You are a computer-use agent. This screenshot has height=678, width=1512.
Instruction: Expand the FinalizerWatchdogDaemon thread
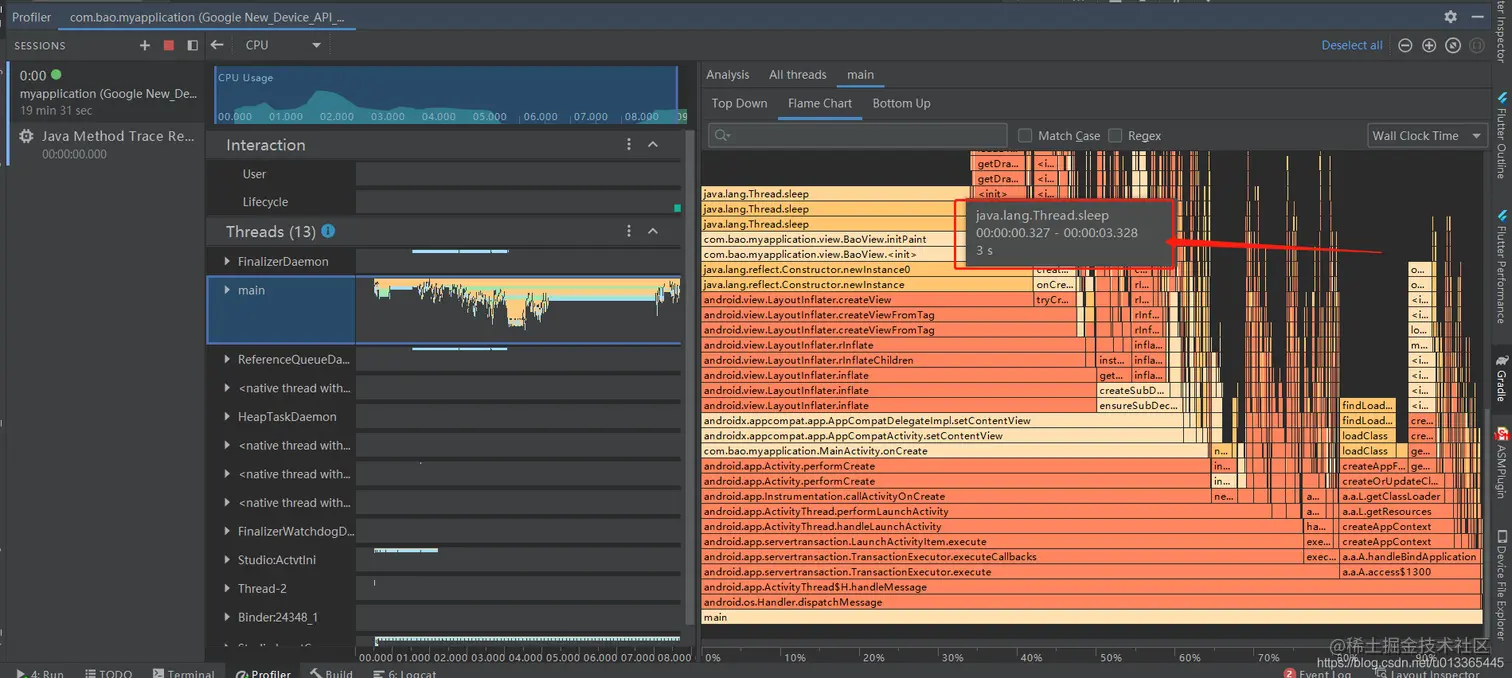tap(227, 532)
